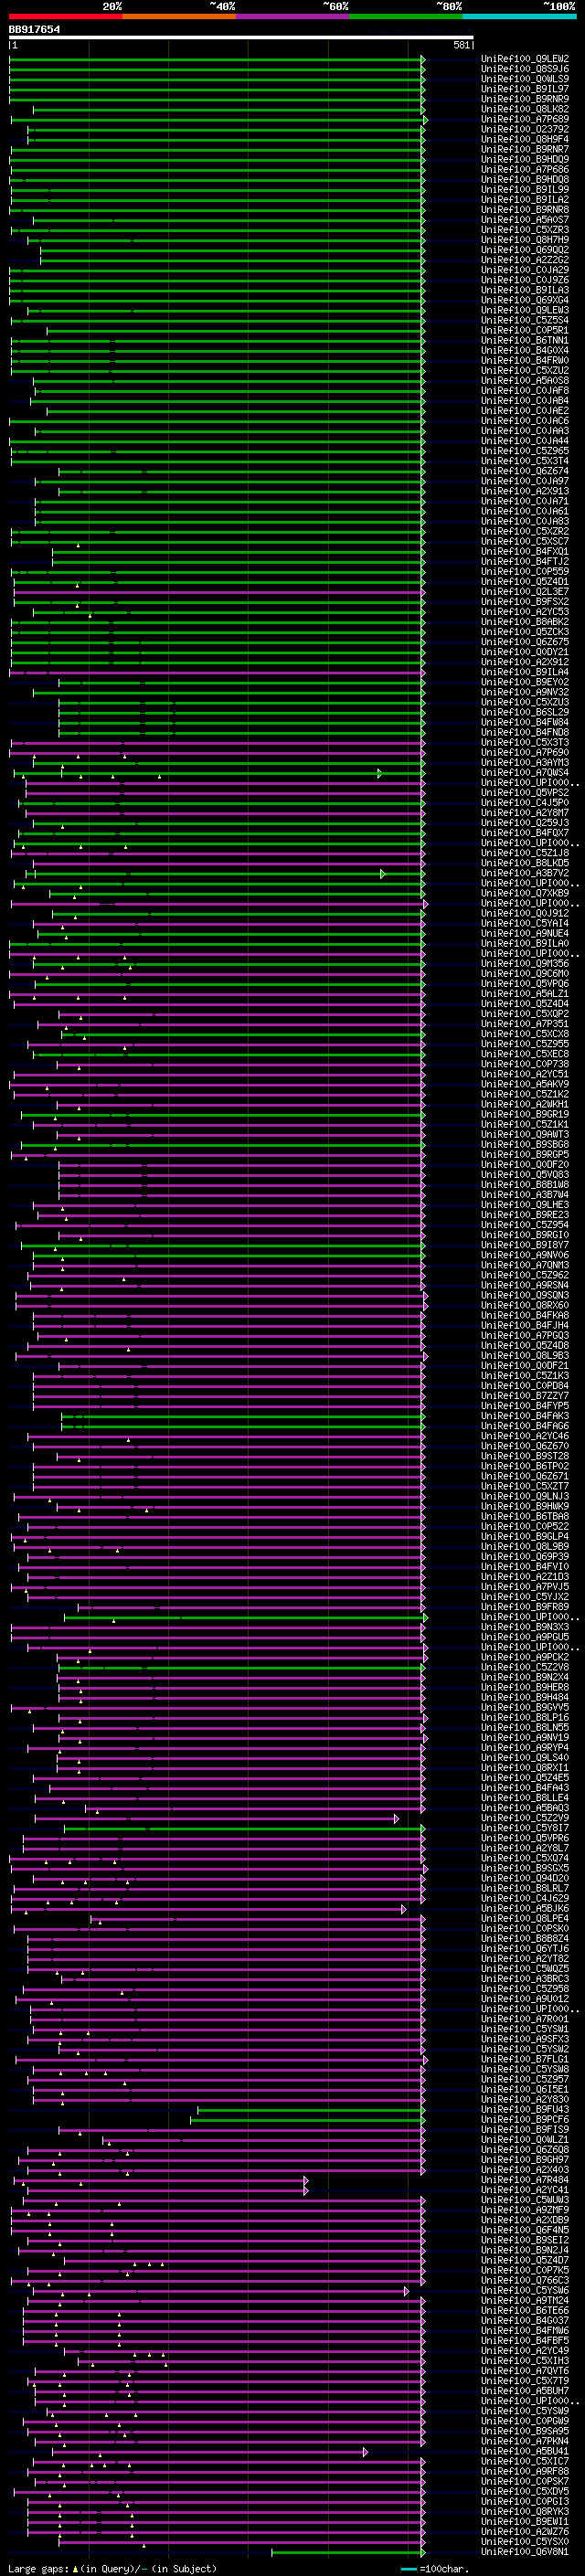
Task: Click the purple ~60% identity color bar
Action: 293,16
